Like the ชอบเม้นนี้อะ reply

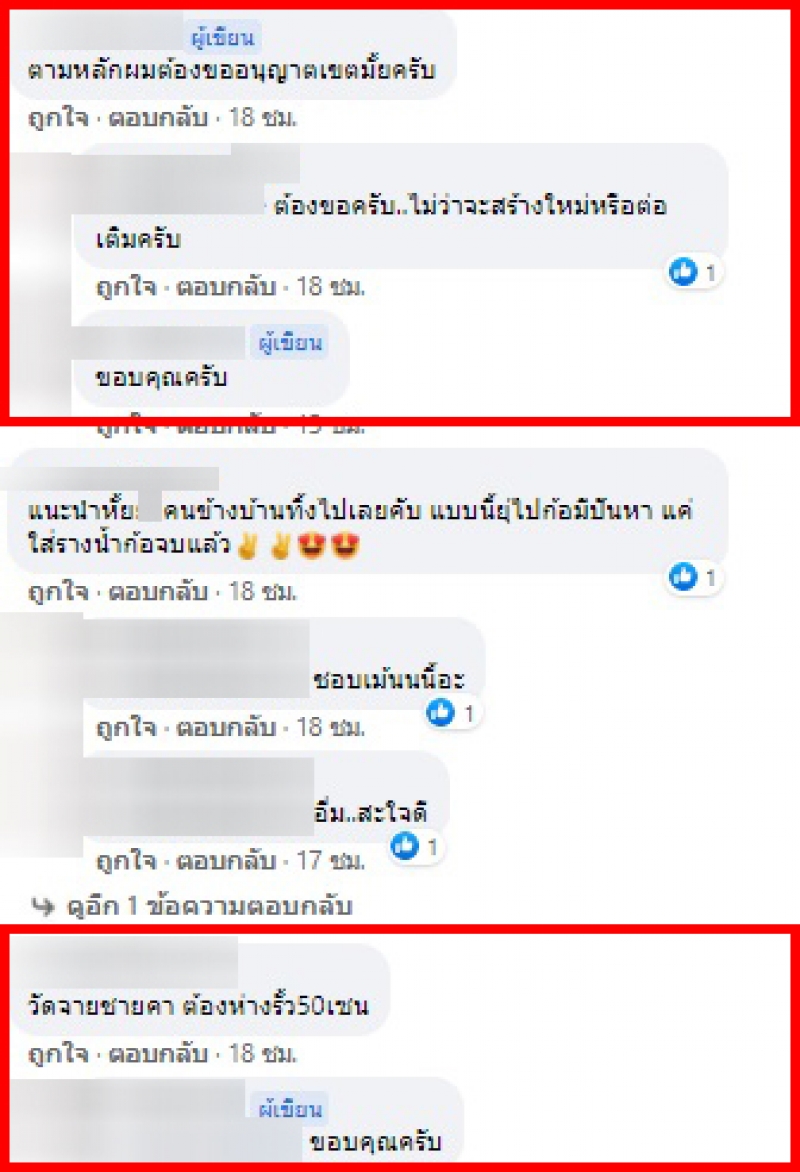(126, 727)
